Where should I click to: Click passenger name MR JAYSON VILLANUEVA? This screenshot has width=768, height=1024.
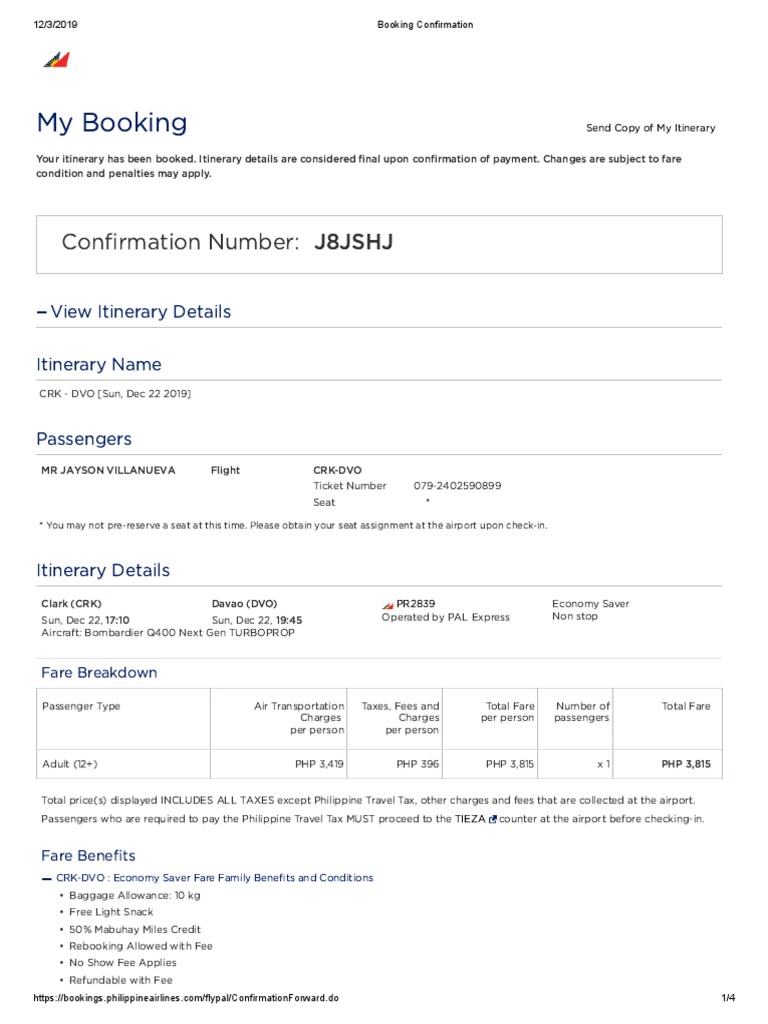107,470
